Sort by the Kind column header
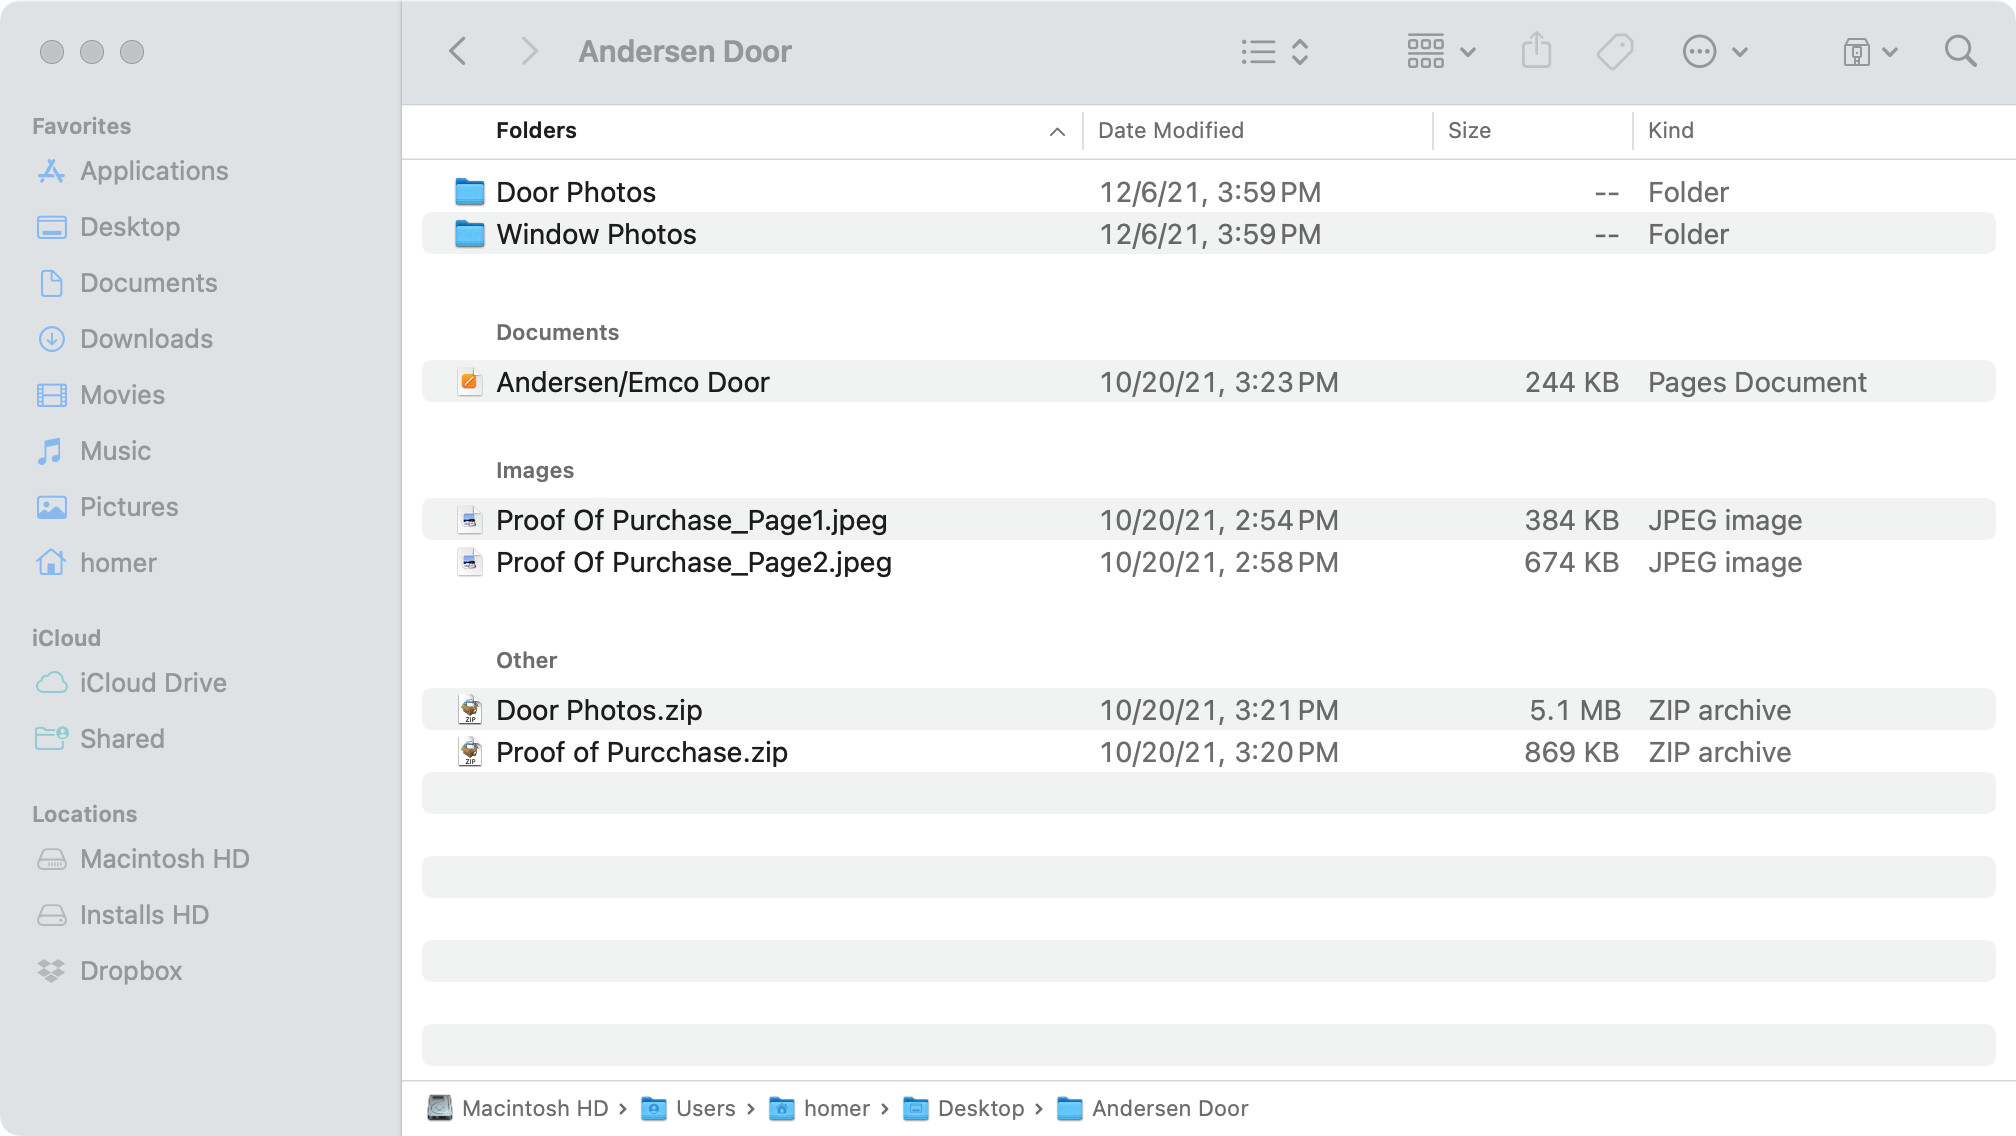 [x=1670, y=130]
